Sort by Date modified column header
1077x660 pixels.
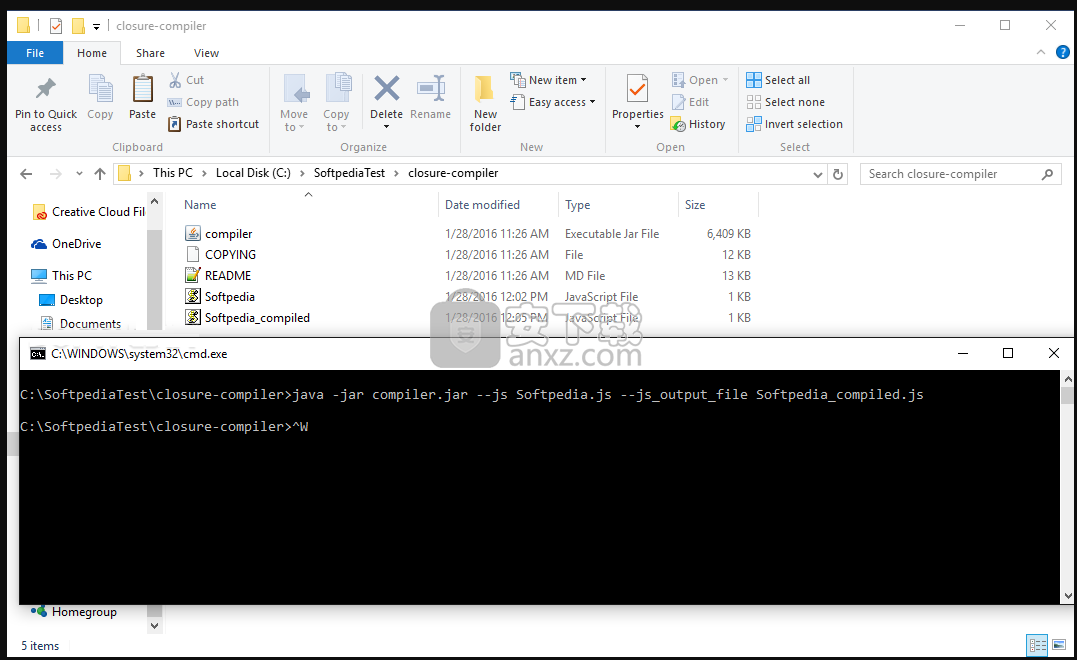482,205
